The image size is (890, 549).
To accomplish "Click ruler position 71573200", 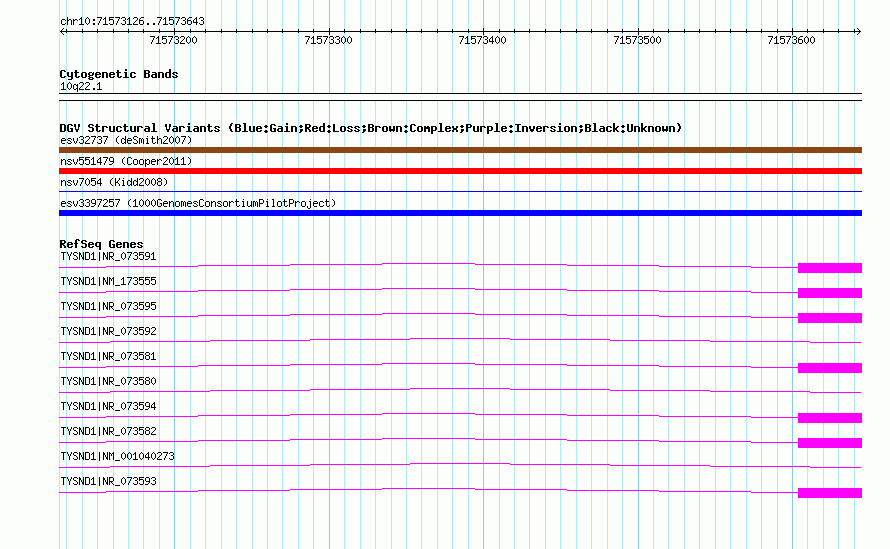I will tap(173, 40).
